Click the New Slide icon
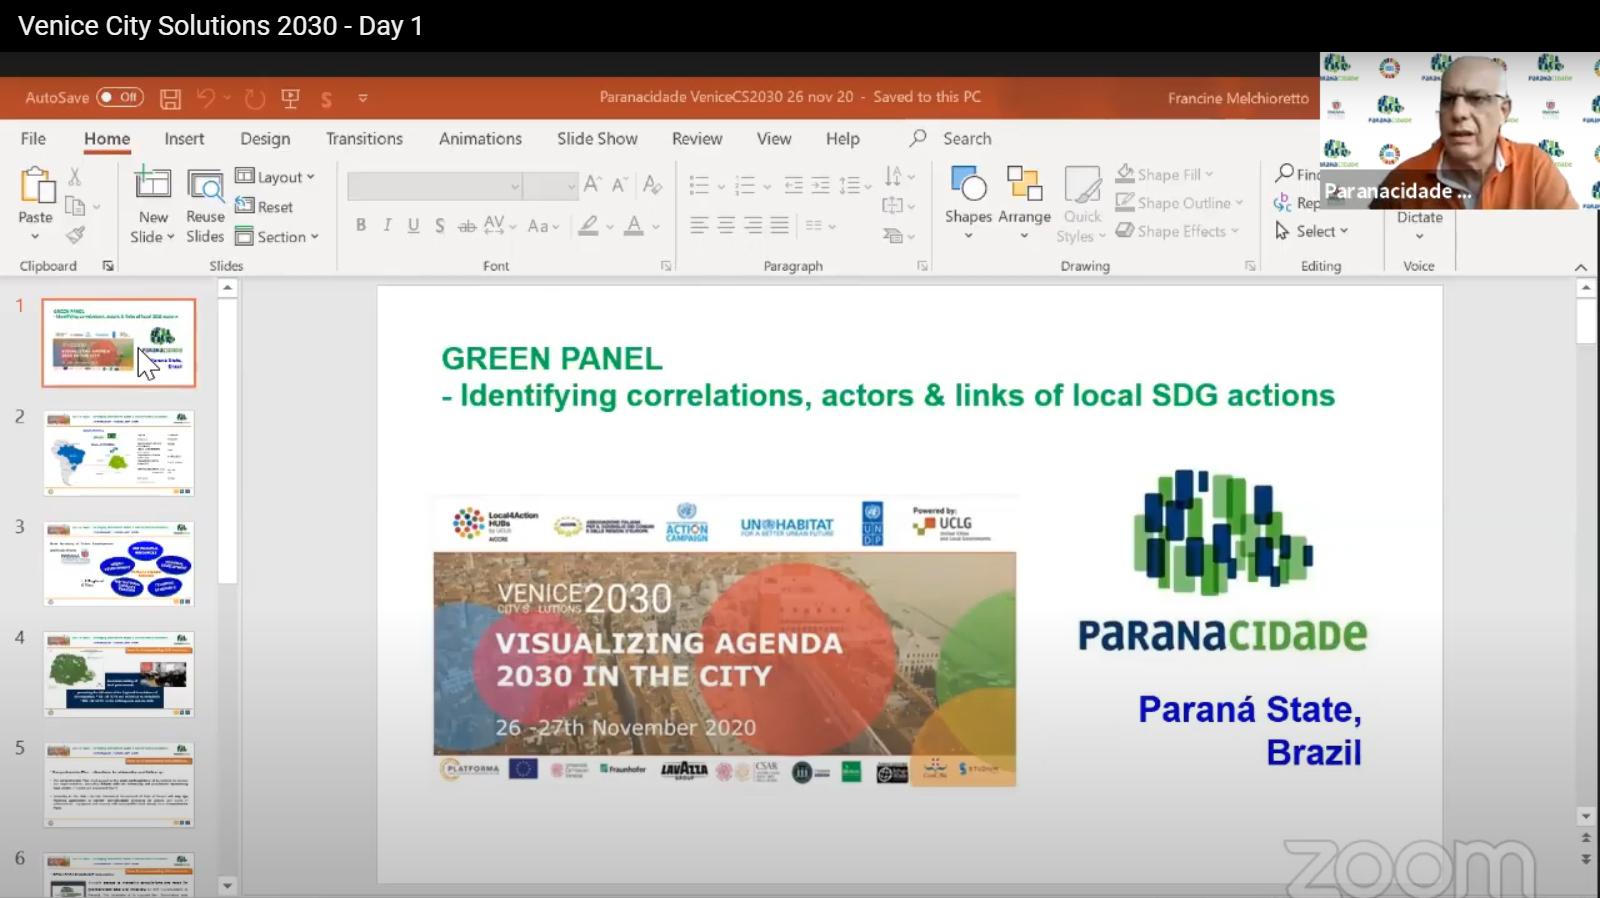The height and width of the screenshot is (898, 1600). 152,186
